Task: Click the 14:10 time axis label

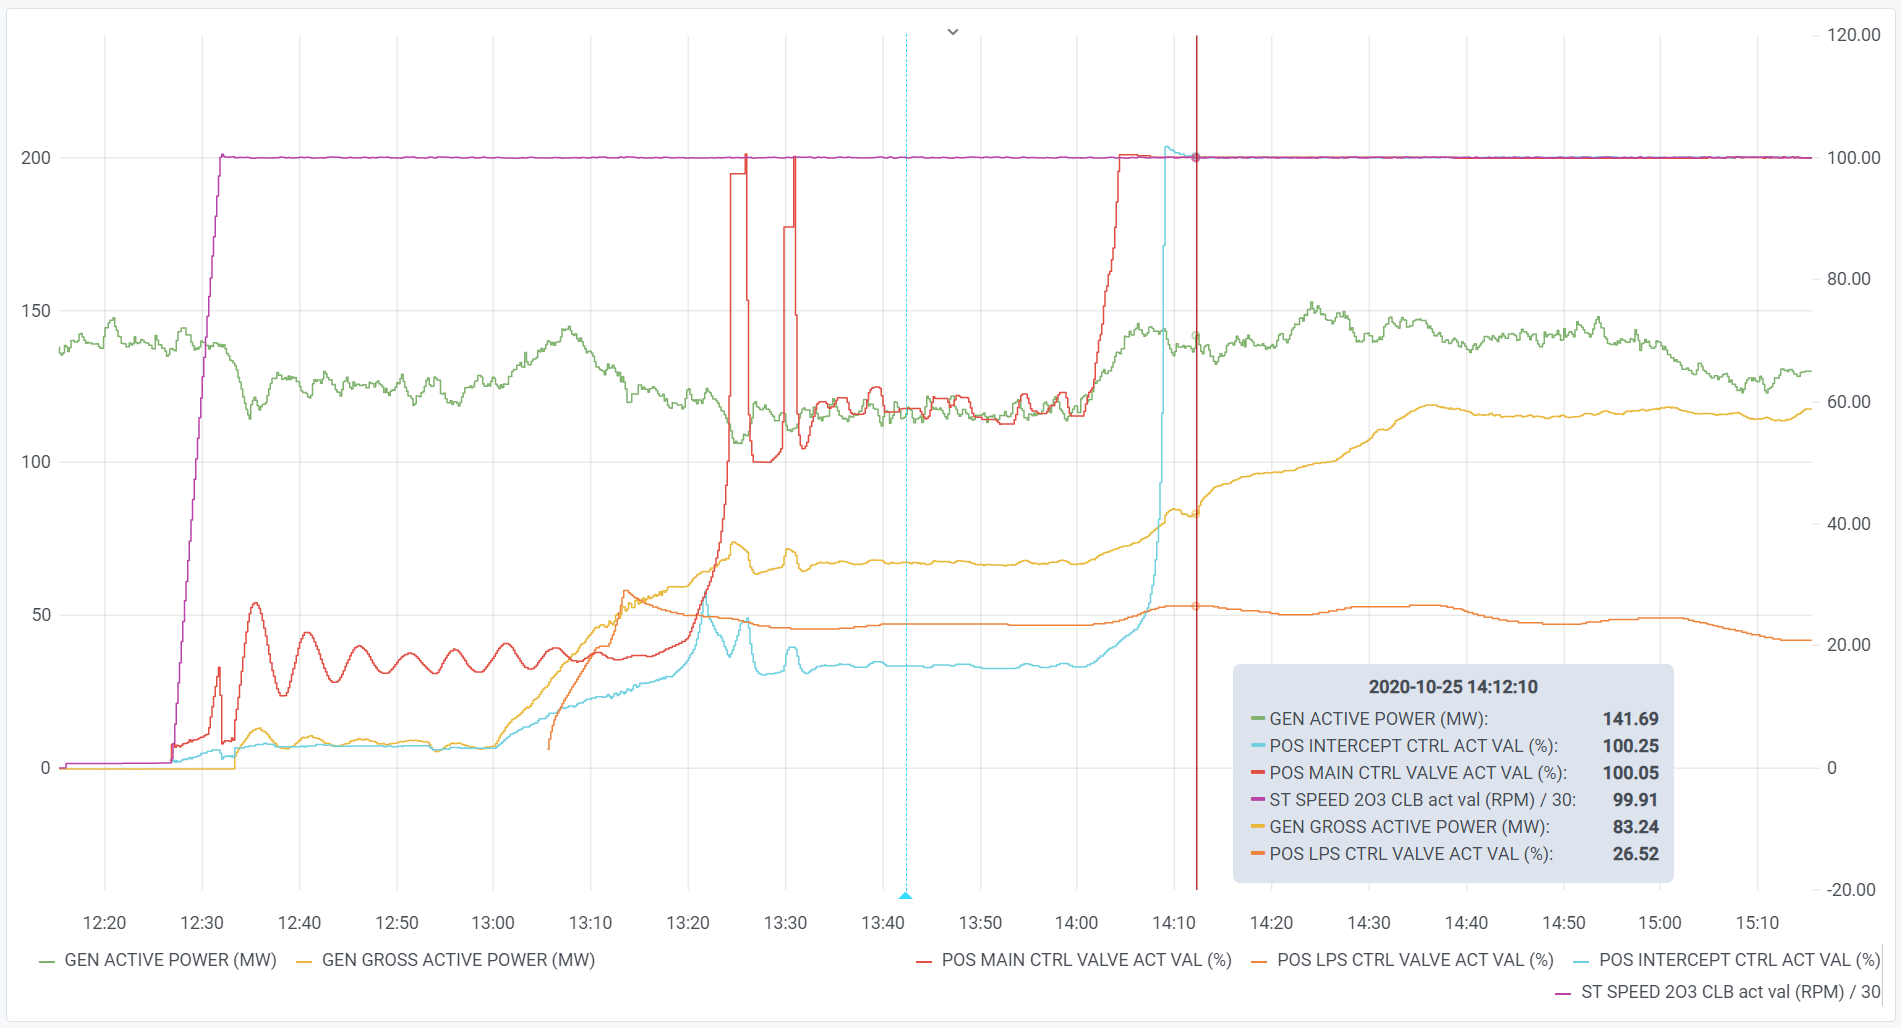Action: pos(1174,923)
